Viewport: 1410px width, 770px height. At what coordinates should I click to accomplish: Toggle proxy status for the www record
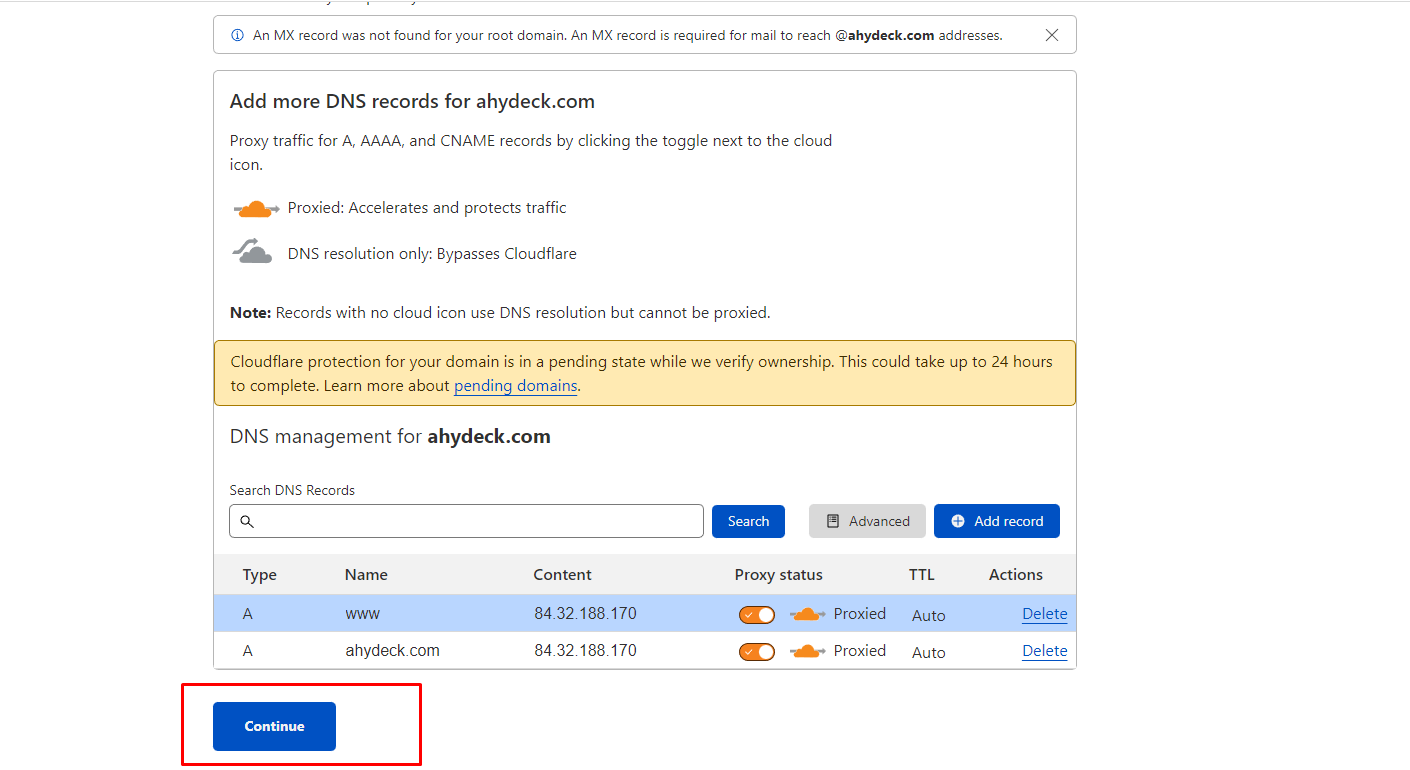click(x=757, y=614)
